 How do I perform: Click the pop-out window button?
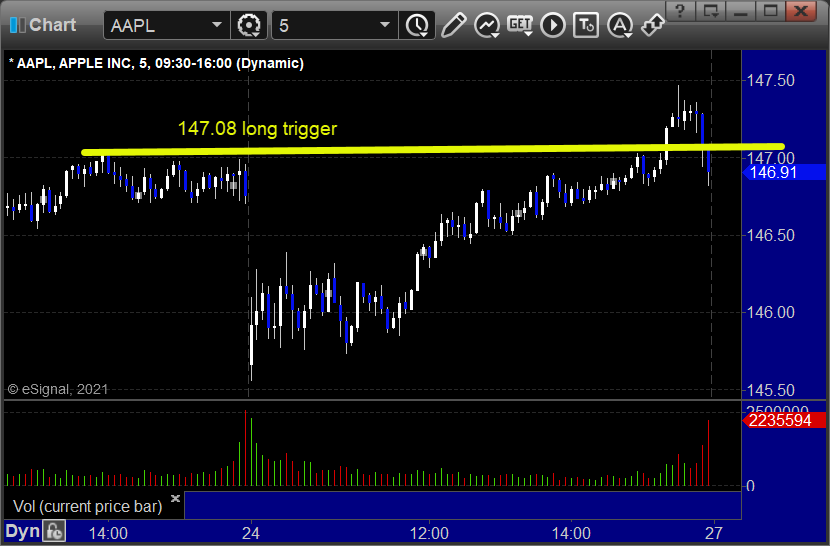coord(710,11)
